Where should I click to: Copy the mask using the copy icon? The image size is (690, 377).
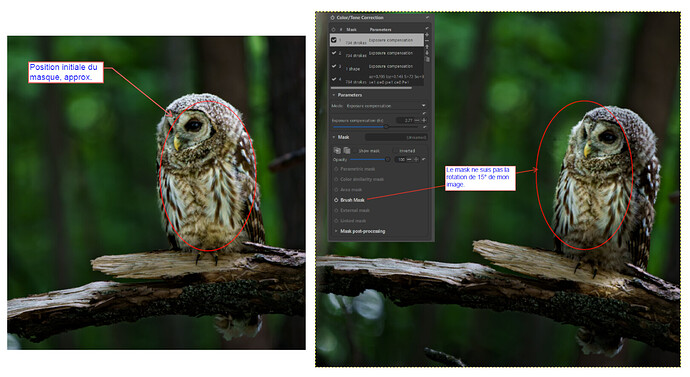coord(337,150)
